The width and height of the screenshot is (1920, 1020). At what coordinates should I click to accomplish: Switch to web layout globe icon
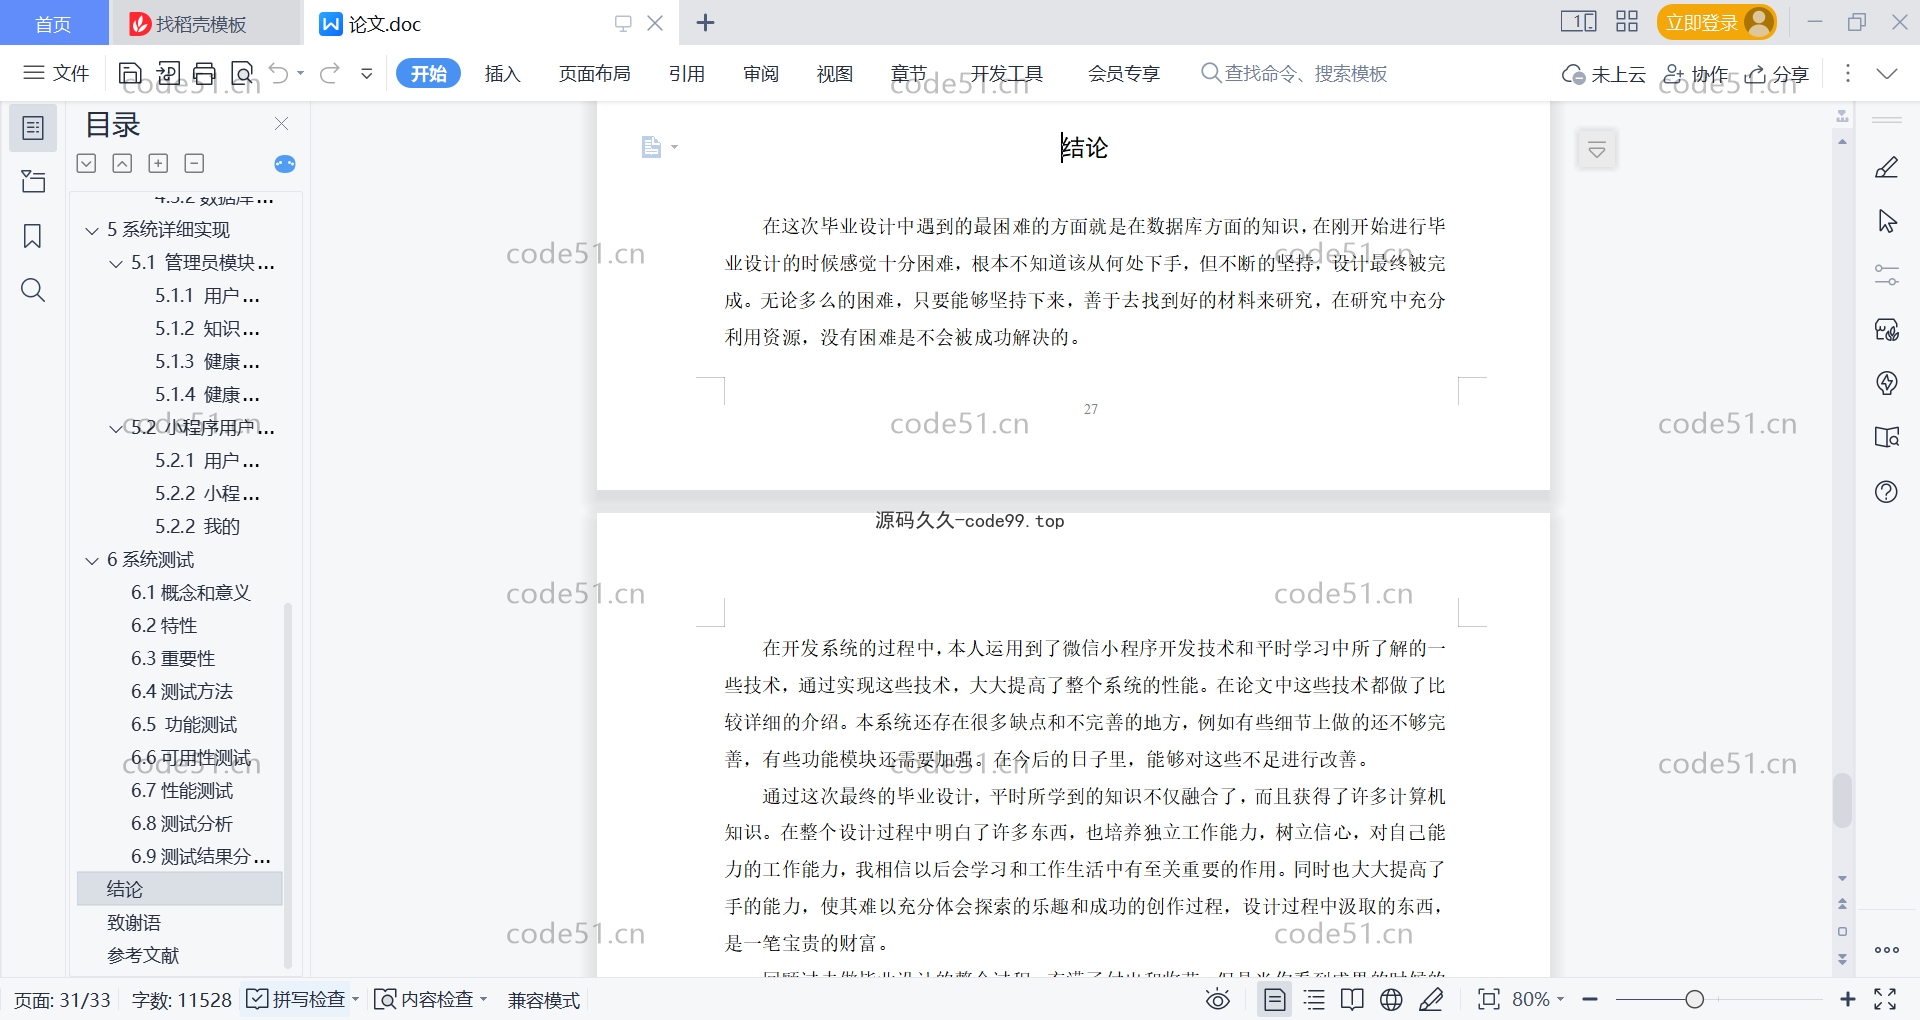pyautogui.click(x=1391, y=999)
